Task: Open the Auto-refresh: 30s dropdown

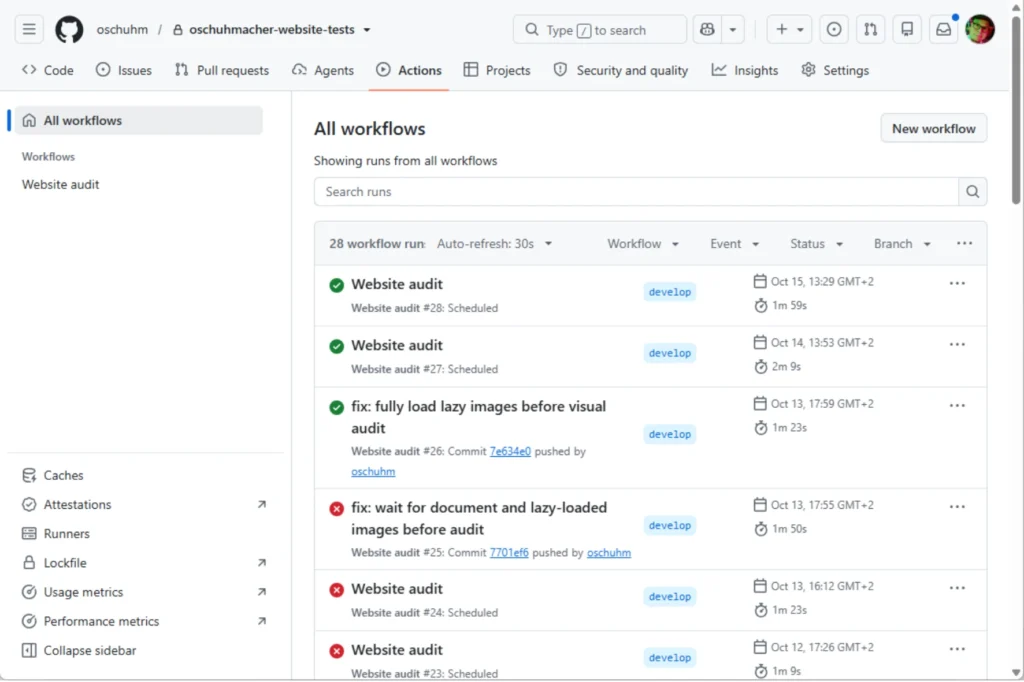Action: click(x=494, y=244)
